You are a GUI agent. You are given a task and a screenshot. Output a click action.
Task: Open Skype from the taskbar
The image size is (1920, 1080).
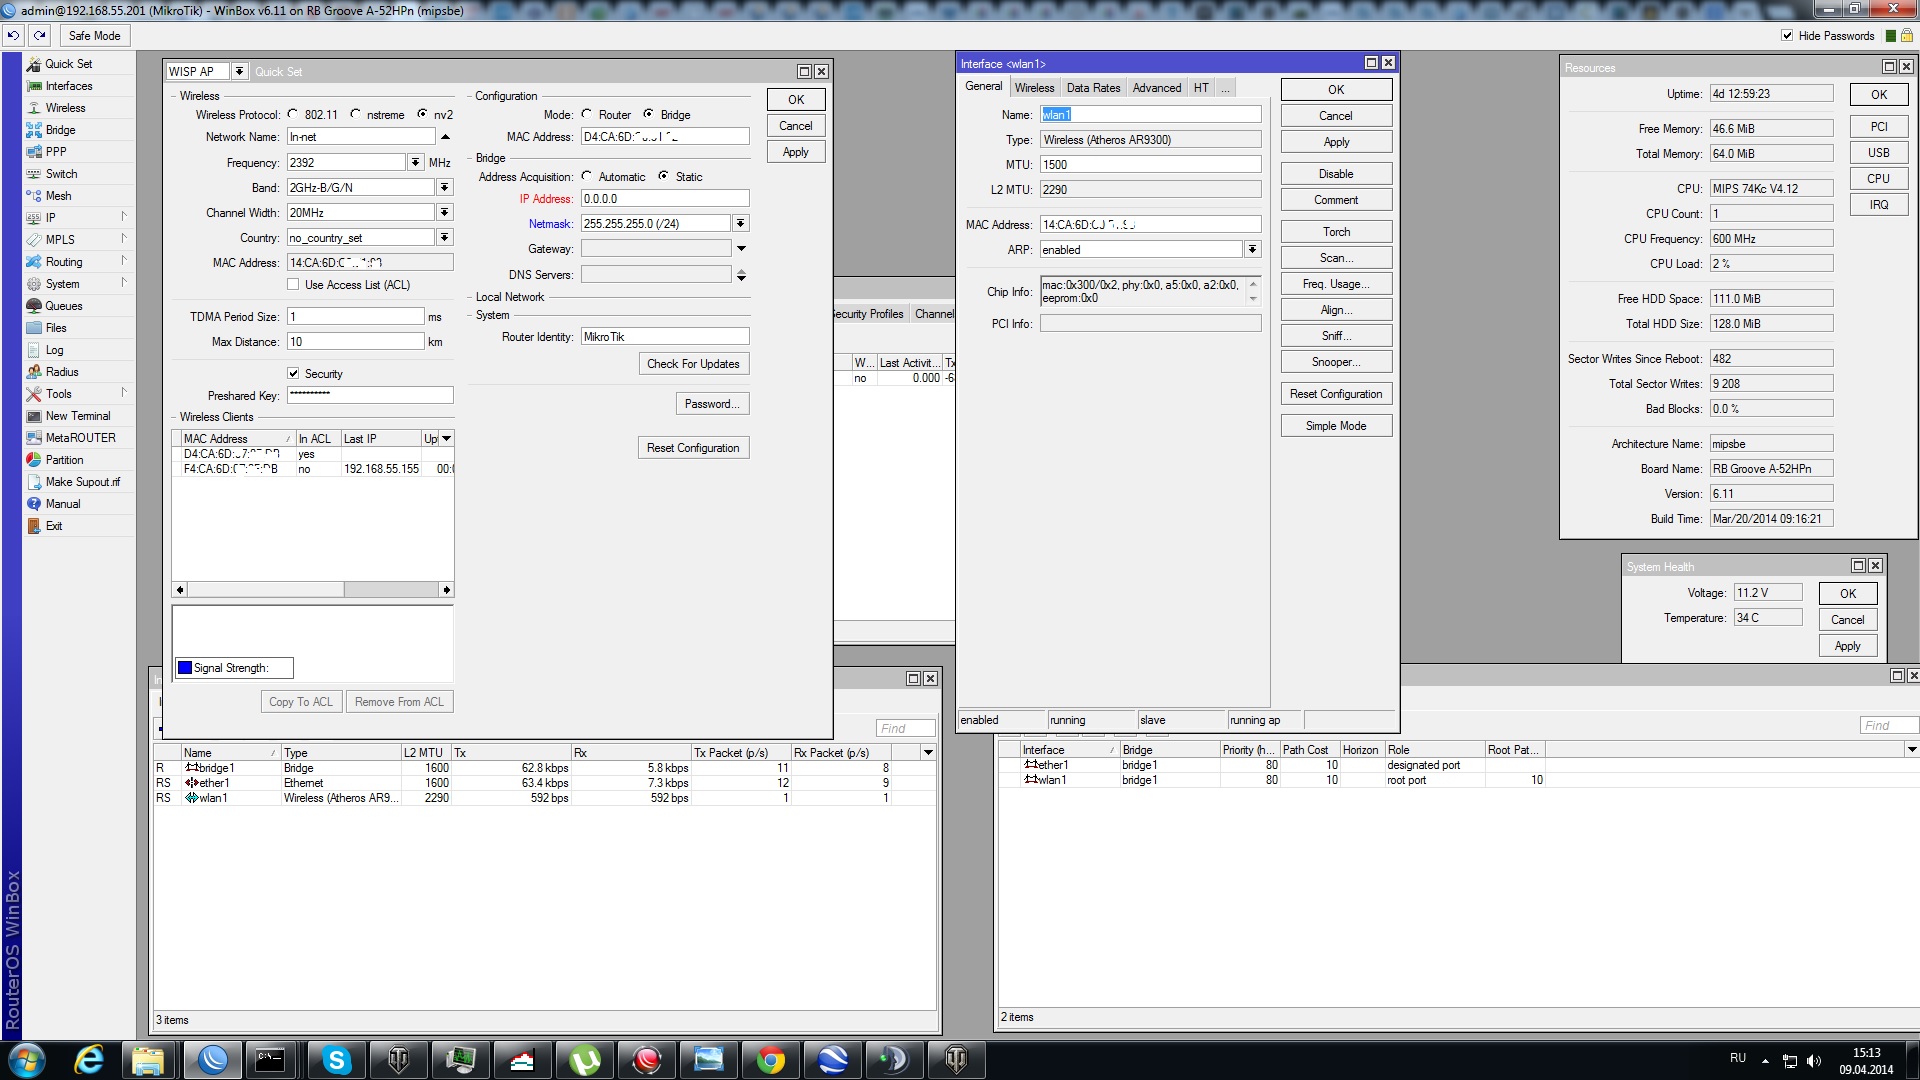[x=337, y=1060]
